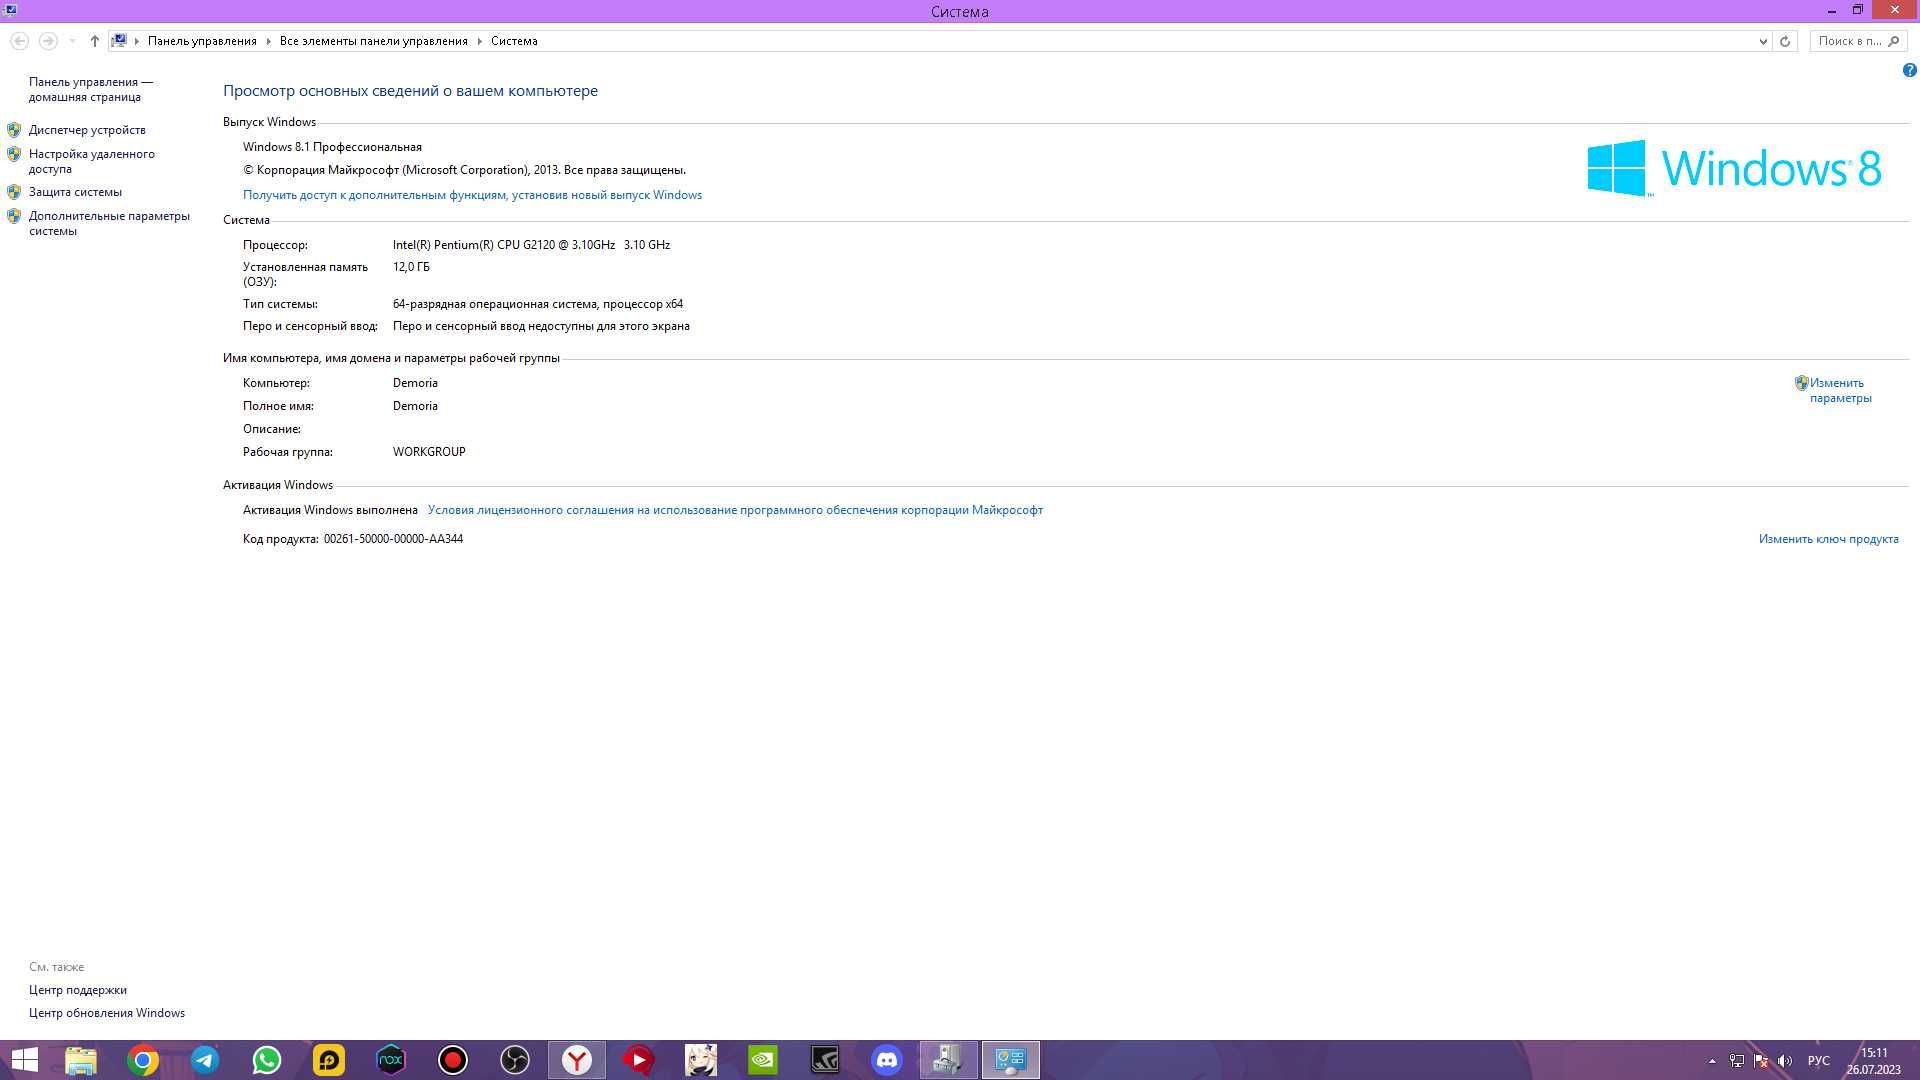Open 'Защита системы' link
Viewport: 1920px width, 1080px height.
(x=75, y=192)
